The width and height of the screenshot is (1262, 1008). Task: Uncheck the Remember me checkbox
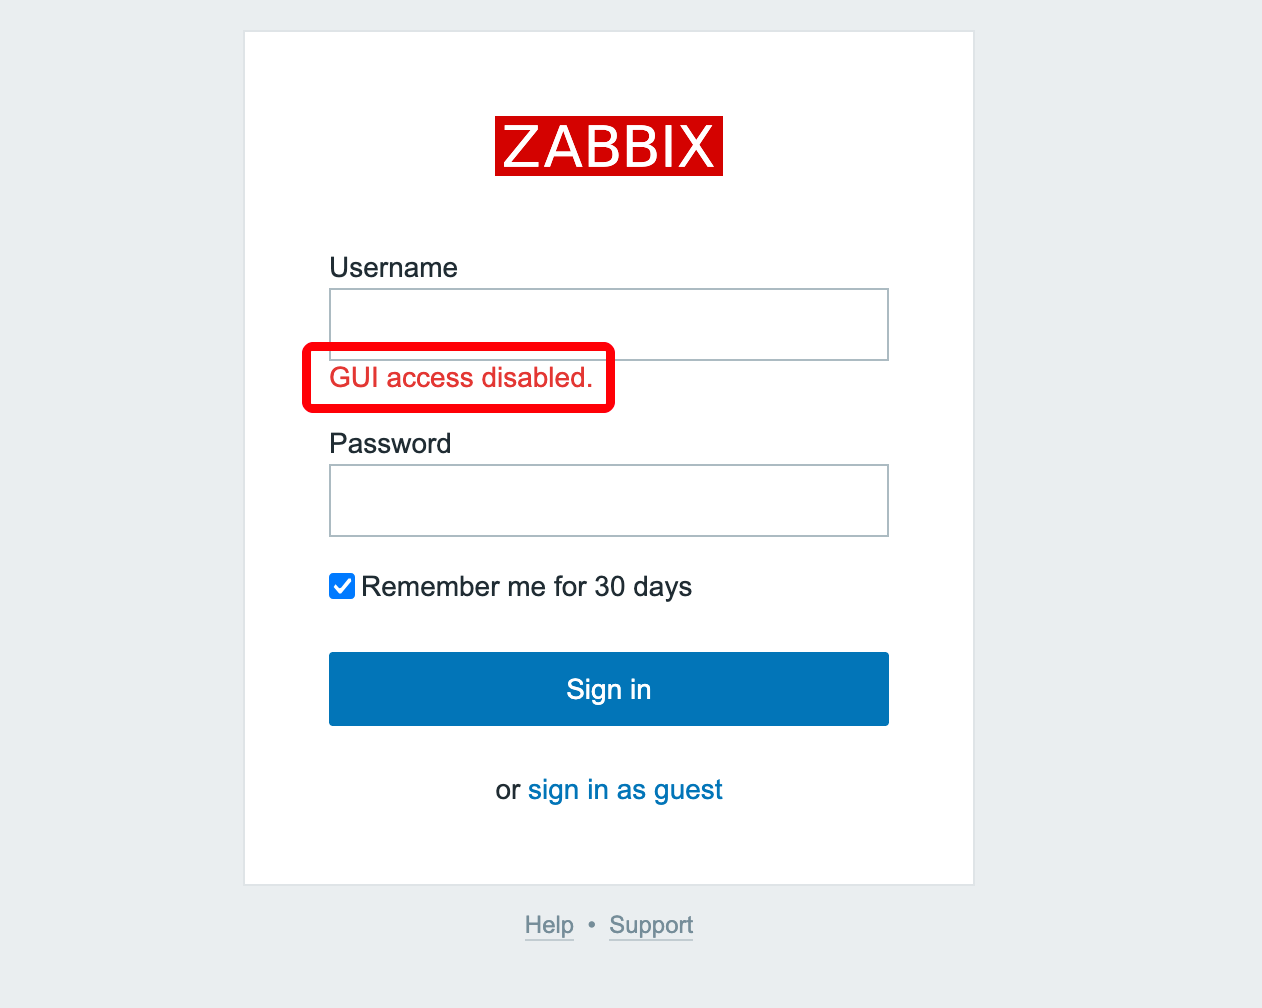pyautogui.click(x=342, y=586)
